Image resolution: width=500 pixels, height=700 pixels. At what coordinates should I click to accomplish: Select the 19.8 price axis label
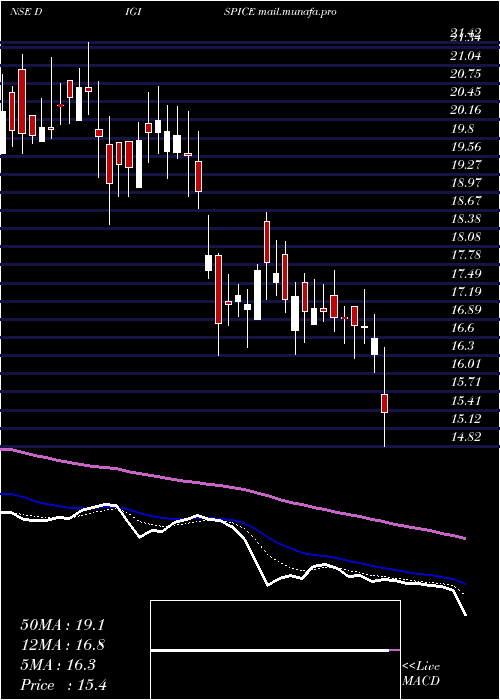(462, 129)
